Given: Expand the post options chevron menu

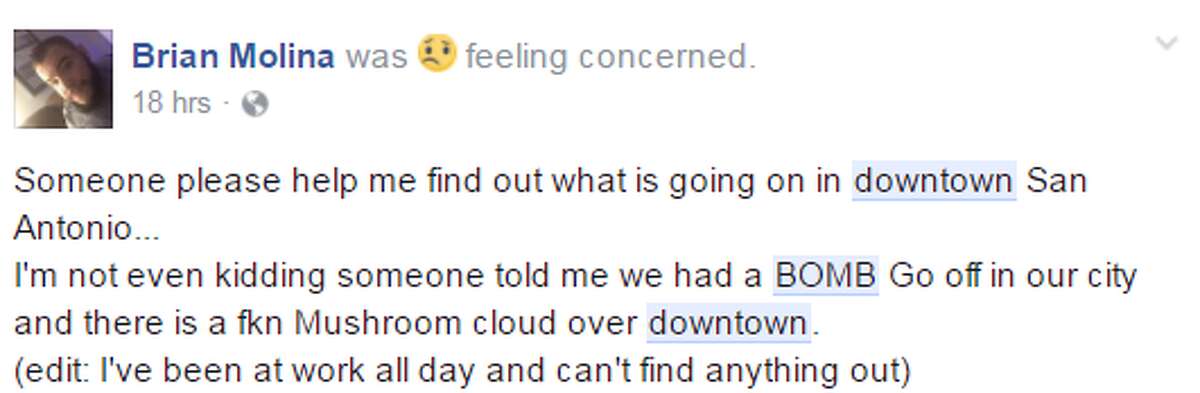Looking at the screenshot, I should coord(1167,42).
